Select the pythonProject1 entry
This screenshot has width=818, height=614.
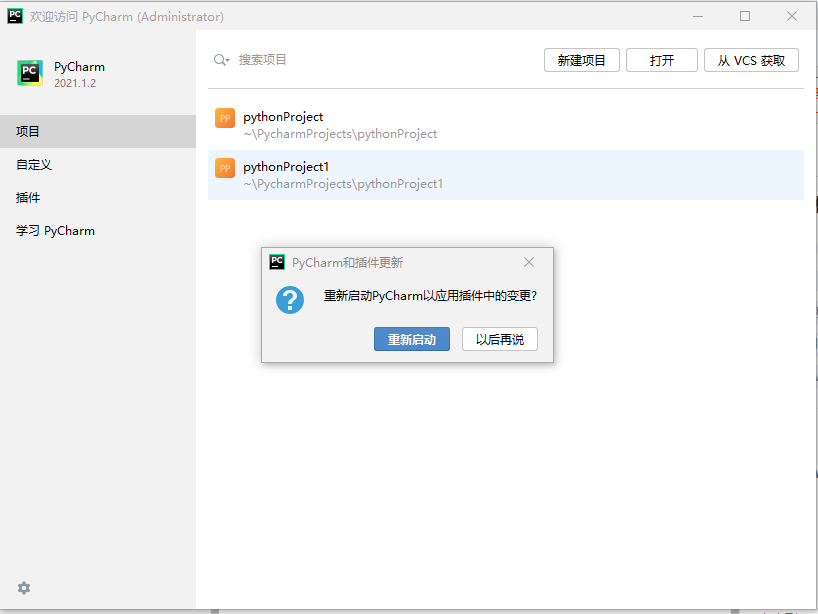pos(506,175)
